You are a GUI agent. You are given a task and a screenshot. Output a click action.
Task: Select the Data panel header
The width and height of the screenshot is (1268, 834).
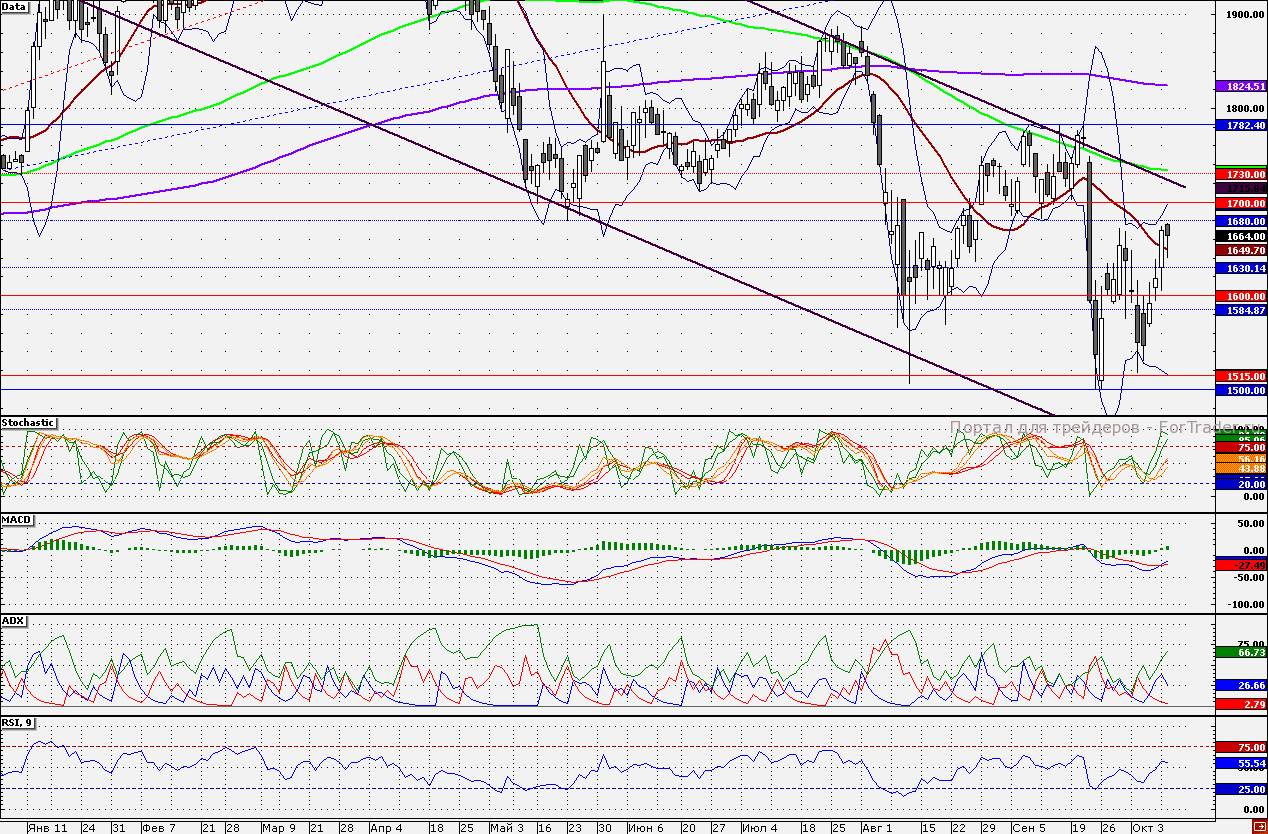coord(14,5)
